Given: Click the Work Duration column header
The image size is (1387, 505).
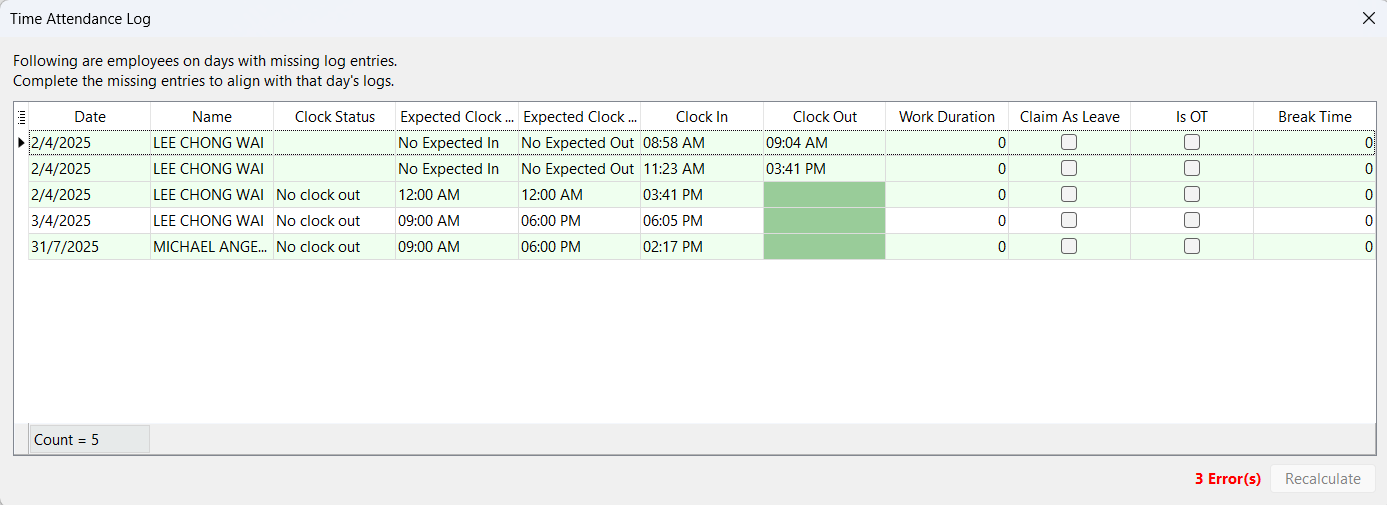Looking at the screenshot, I should coord(946,117).
